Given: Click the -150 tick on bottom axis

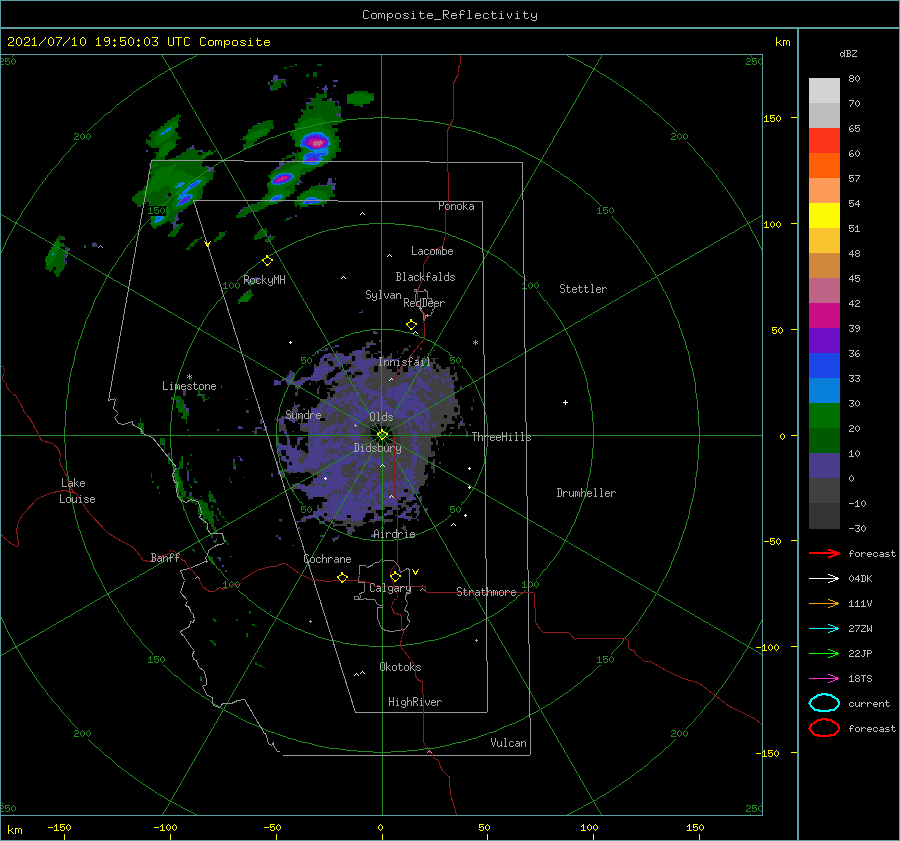Looking at the screenshot, I should click(59, 827).
